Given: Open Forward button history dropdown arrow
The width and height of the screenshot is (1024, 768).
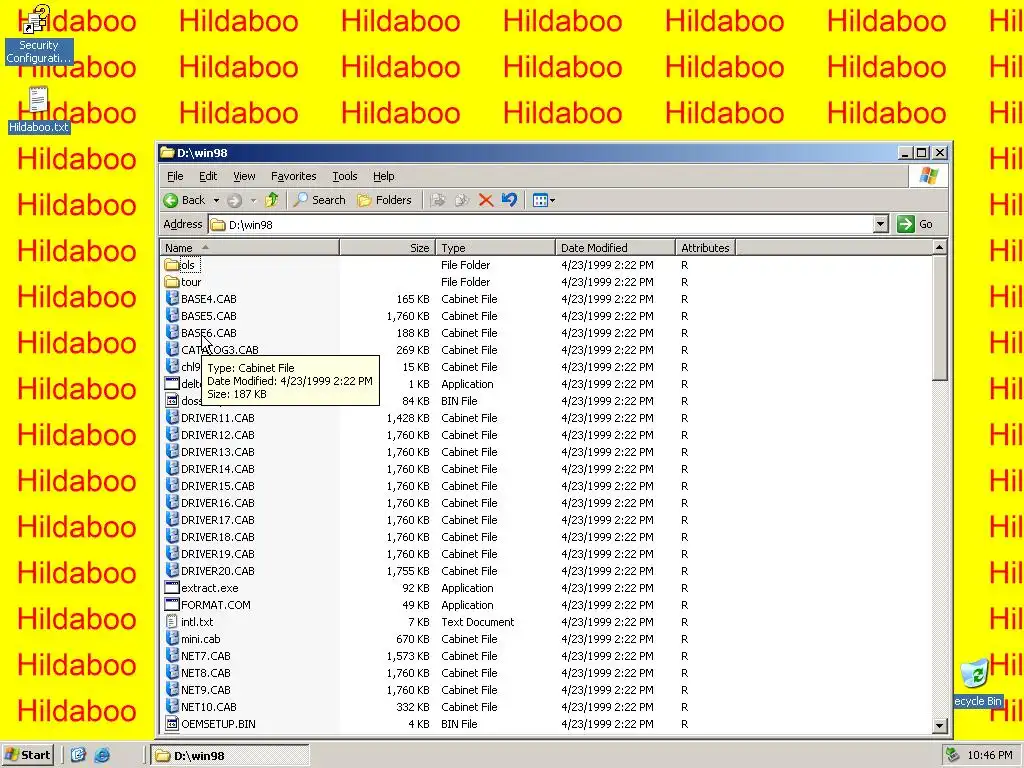Looking at the screenshot, I should (x=253, y=200).
